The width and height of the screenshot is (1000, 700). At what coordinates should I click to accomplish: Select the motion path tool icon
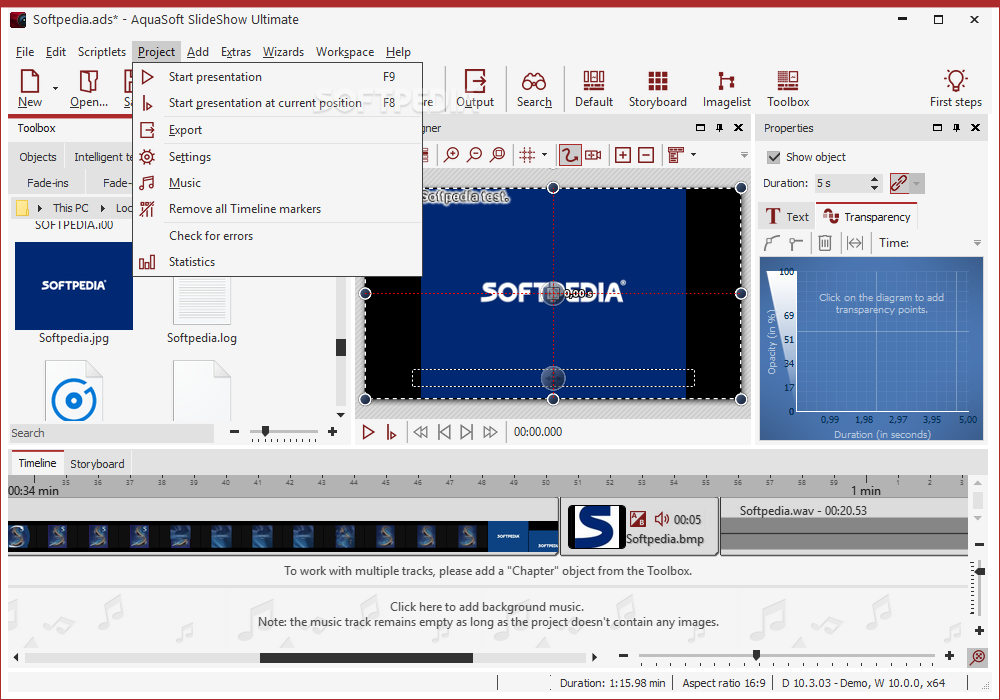[570, 155]
